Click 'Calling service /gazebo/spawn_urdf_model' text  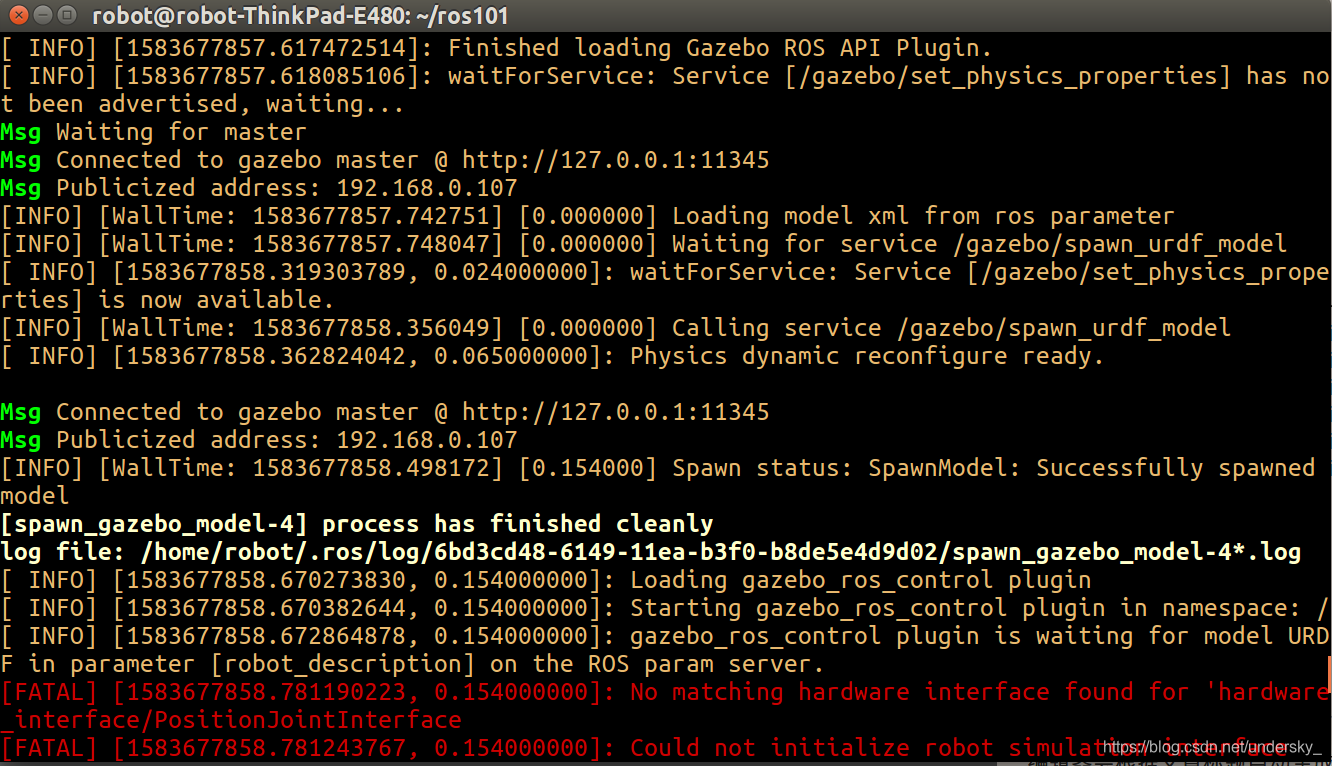[951, 328]
